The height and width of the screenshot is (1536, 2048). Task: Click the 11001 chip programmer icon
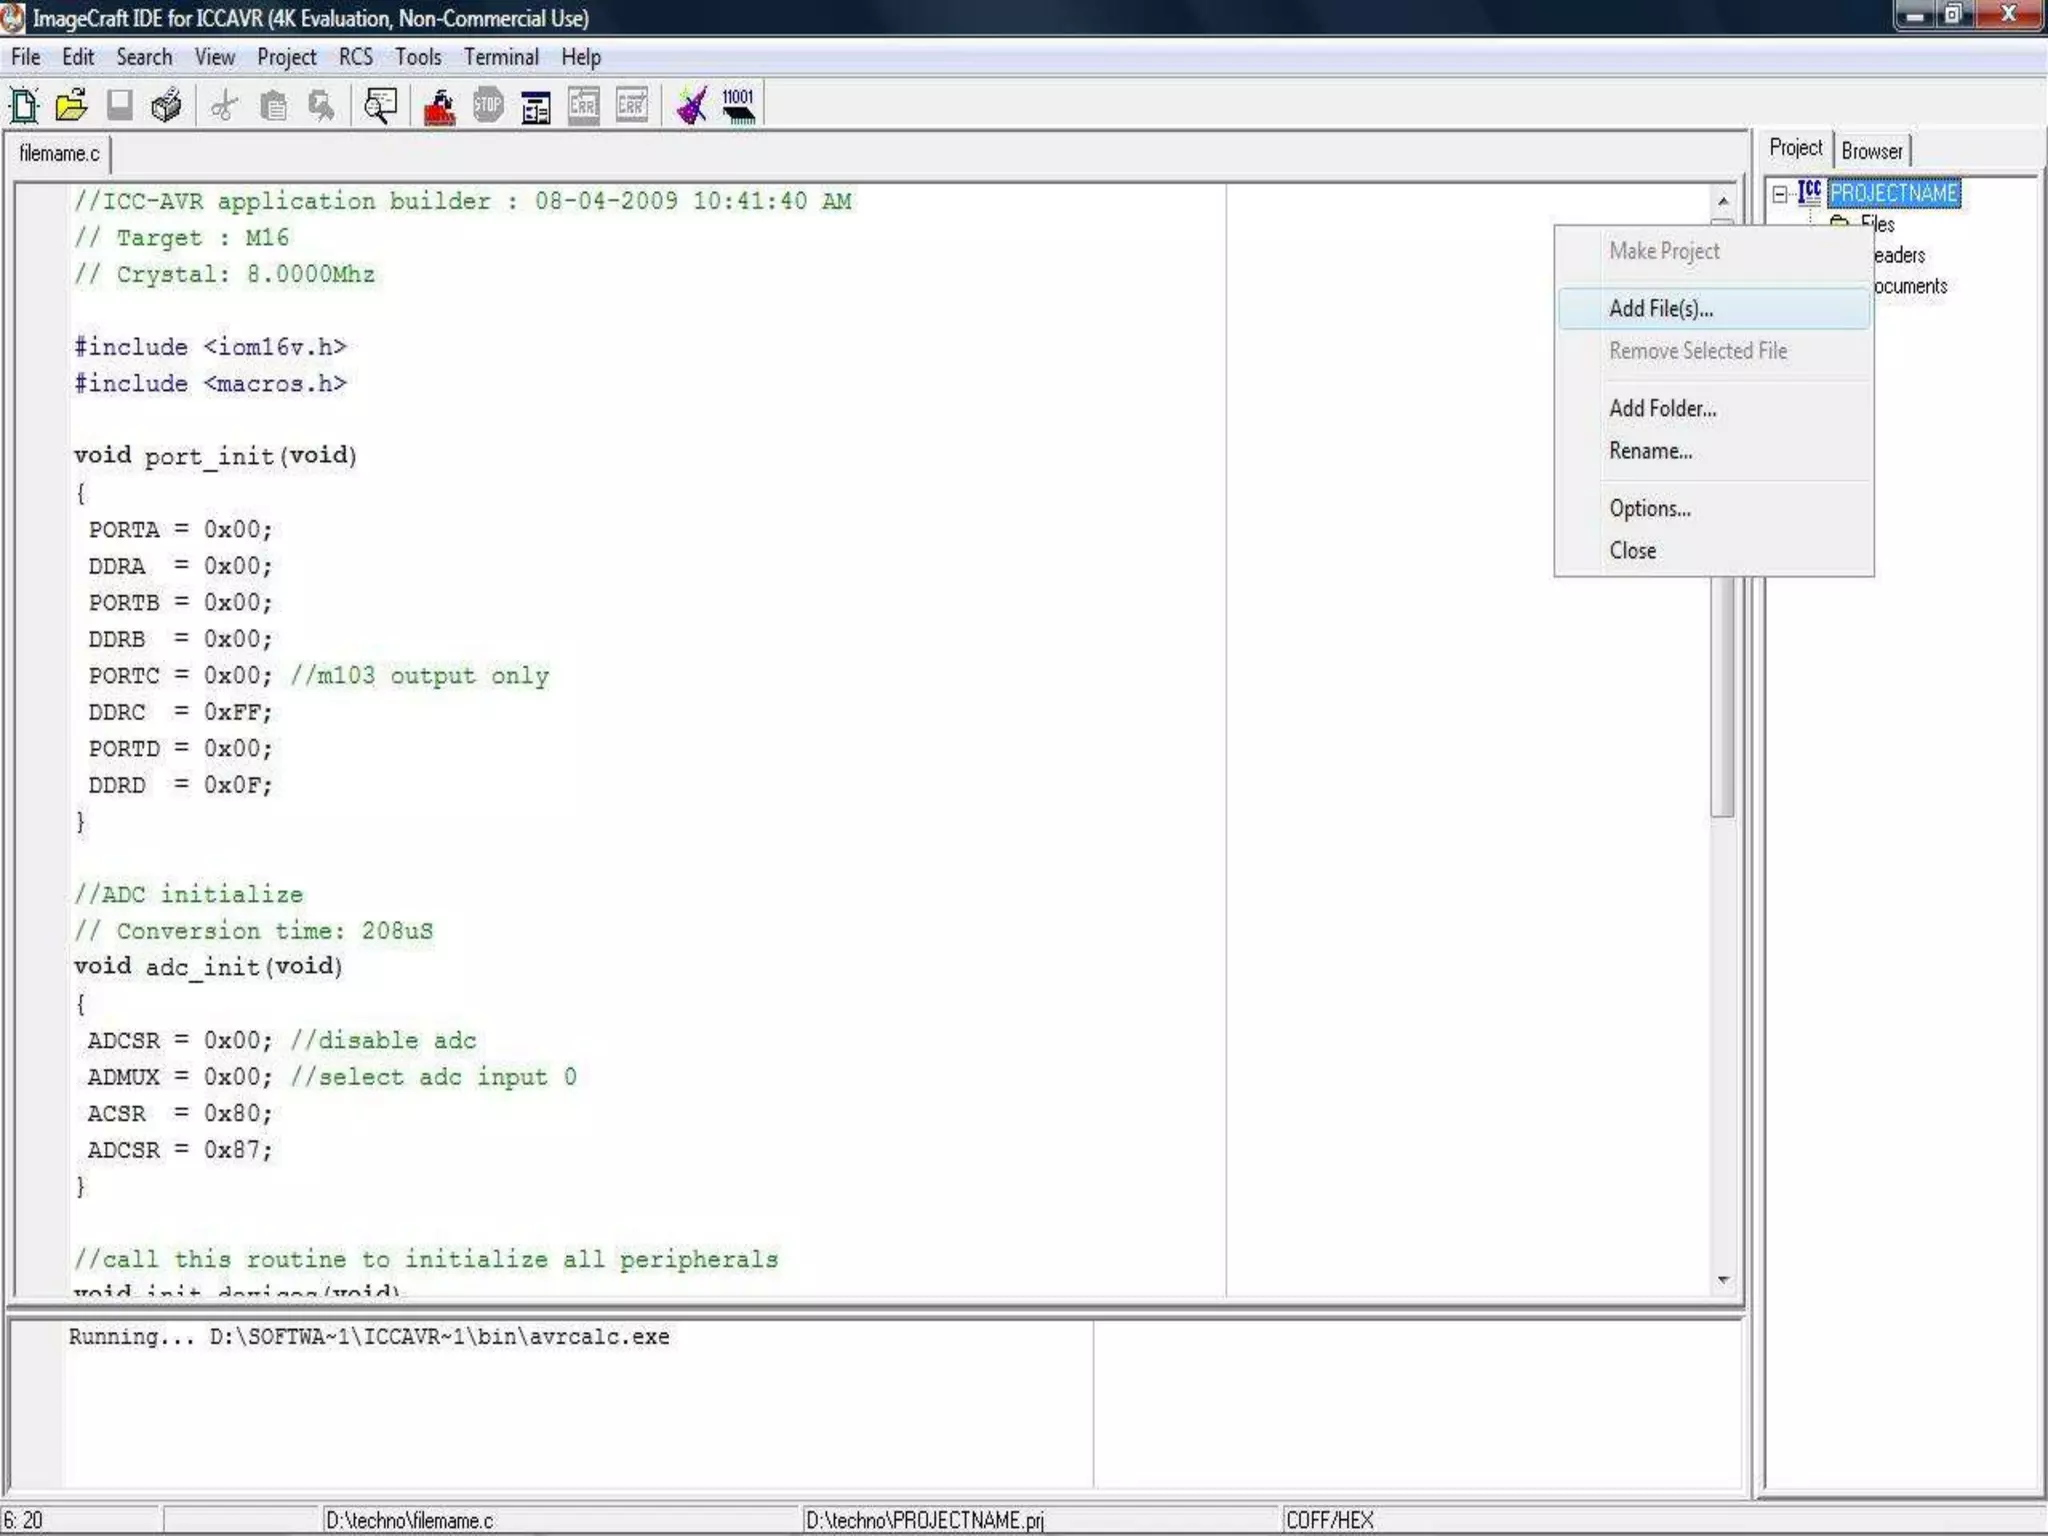[738, 105]
